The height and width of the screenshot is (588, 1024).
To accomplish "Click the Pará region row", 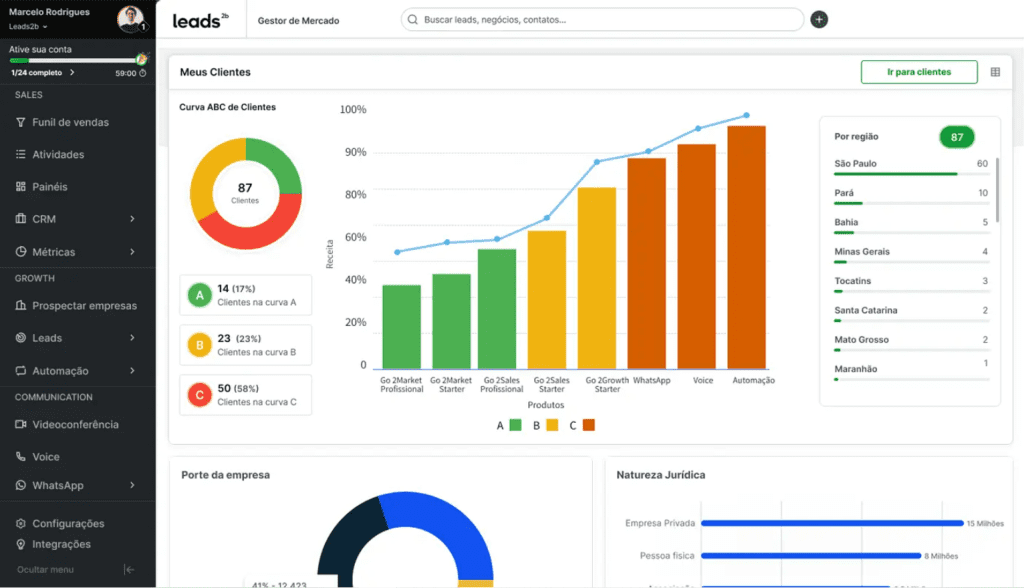I will [x=911, y=197].
